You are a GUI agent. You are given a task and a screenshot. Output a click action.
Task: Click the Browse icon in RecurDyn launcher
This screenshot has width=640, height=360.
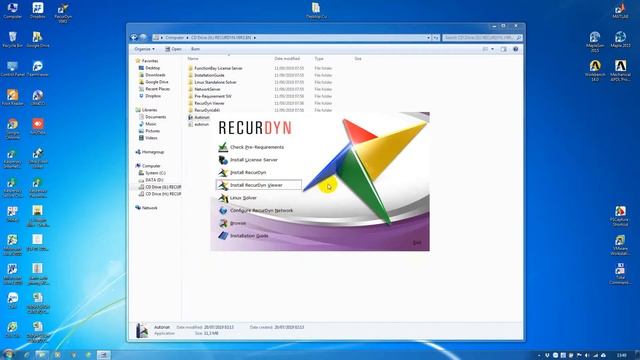click(x=223, y=223)
